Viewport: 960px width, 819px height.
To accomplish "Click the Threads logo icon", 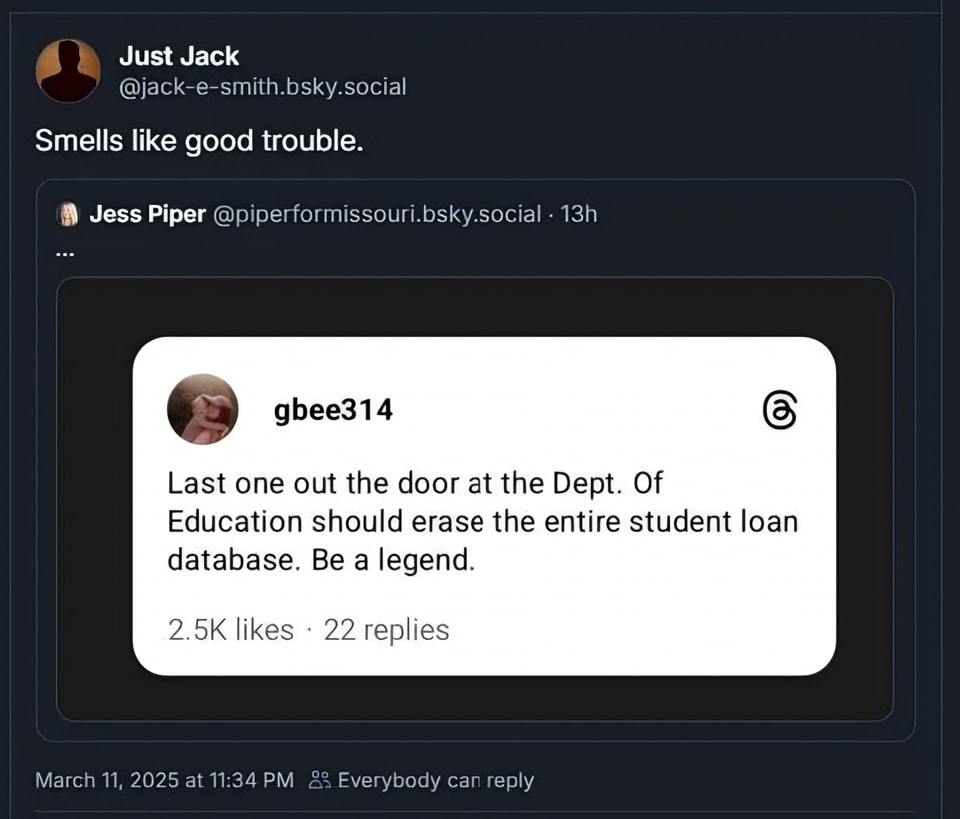I will tap(779, 411).
